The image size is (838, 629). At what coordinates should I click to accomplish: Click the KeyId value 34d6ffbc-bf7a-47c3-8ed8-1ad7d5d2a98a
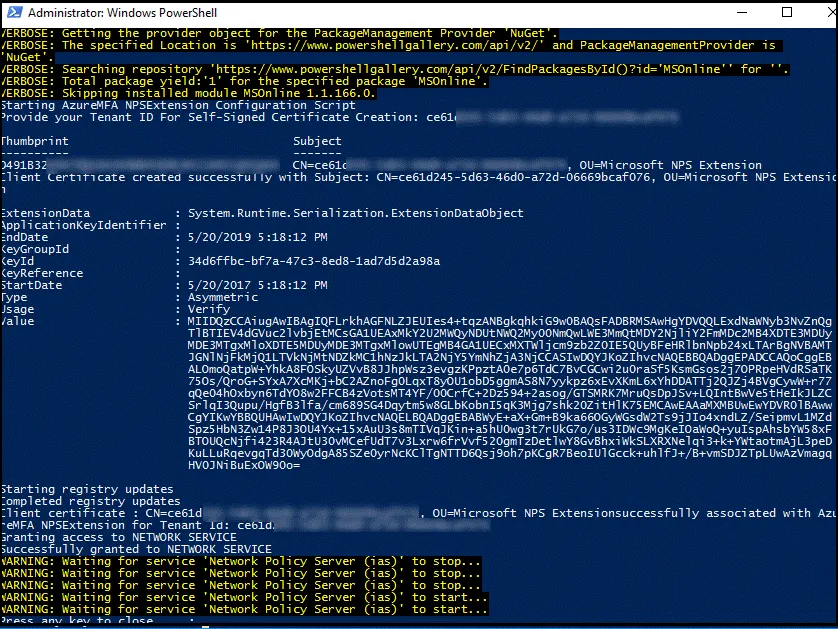[x=314, y=261]
